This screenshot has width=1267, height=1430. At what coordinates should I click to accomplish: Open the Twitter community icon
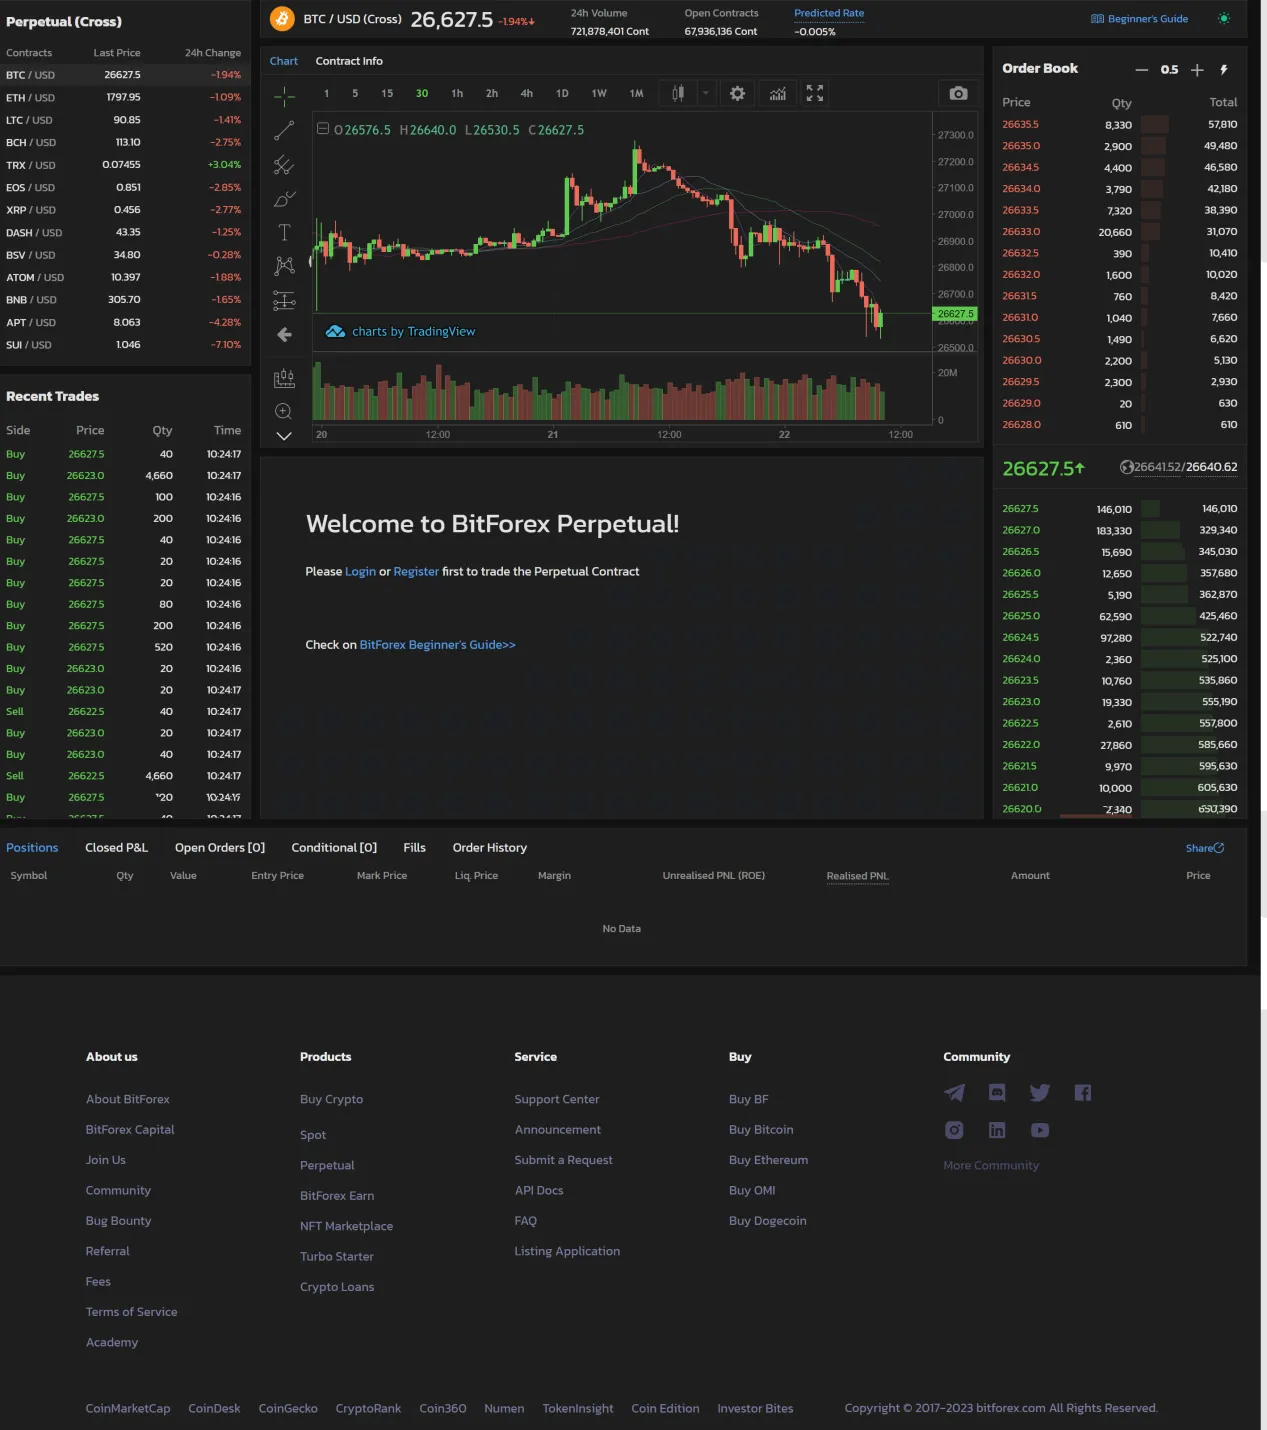point(1040,1092)
